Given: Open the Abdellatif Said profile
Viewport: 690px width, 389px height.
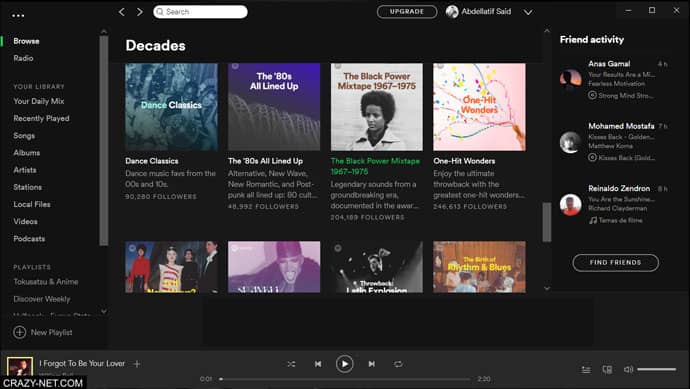Looking at the screenshot, I should pos(486,12).
